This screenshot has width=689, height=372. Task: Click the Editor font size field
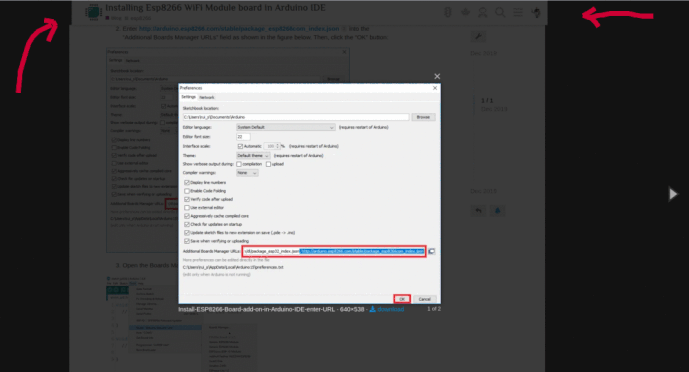click(243, 137)
